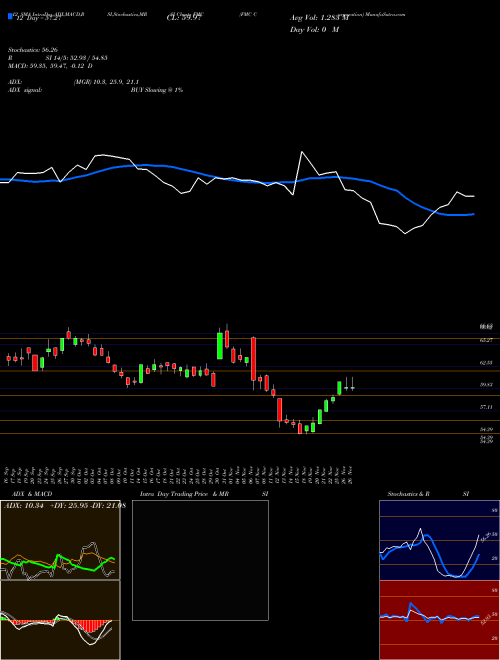
Task: Click the 62.55 price axis label
Action: click(486, 362)
